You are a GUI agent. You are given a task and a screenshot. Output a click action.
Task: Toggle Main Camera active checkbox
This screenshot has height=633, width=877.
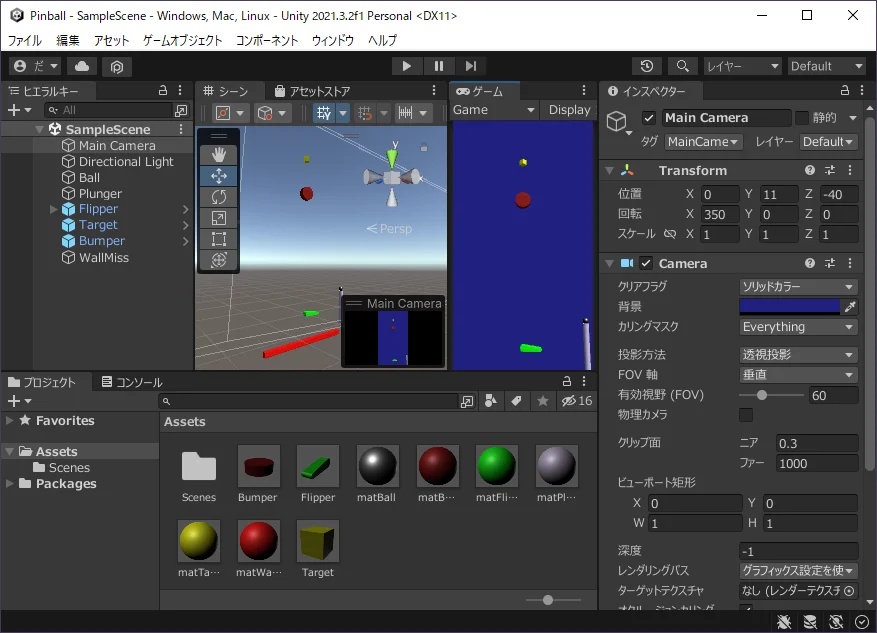click(x=648, y=118)
